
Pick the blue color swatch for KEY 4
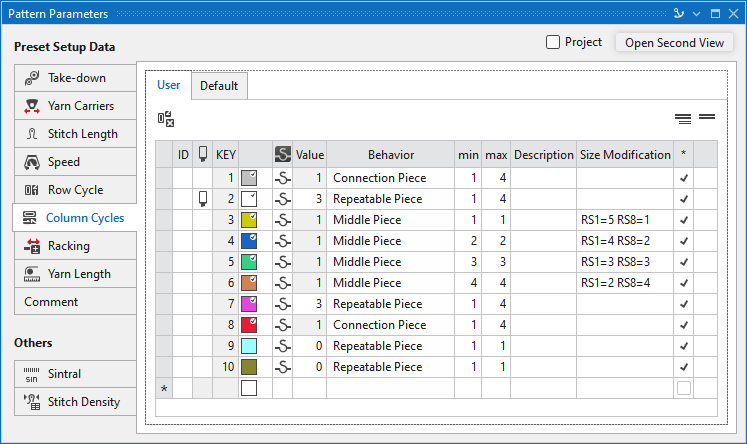[x=249, y=241]
